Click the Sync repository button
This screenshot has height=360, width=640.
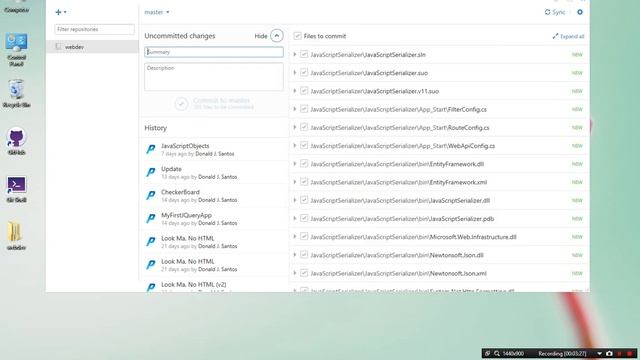pyautogui.click(x=555, y=12)
